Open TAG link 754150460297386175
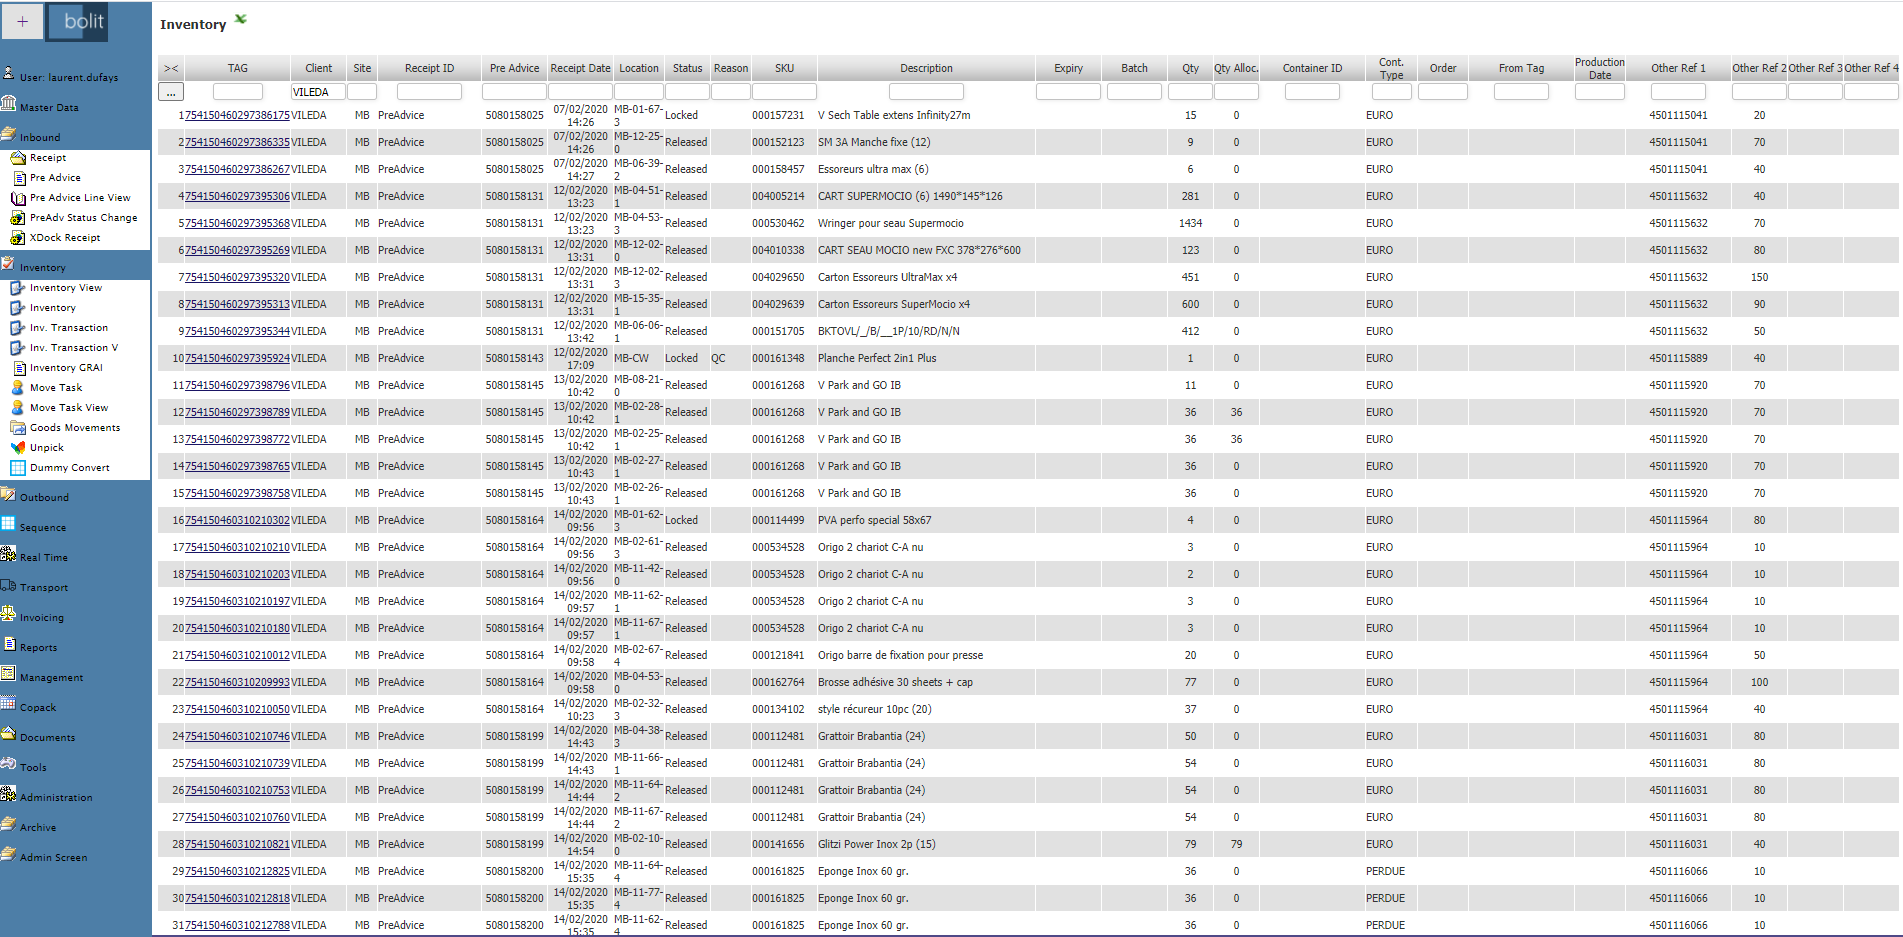Image resolution: width=1903 pixels, height=937 pixels. click(x=237, y=115)
